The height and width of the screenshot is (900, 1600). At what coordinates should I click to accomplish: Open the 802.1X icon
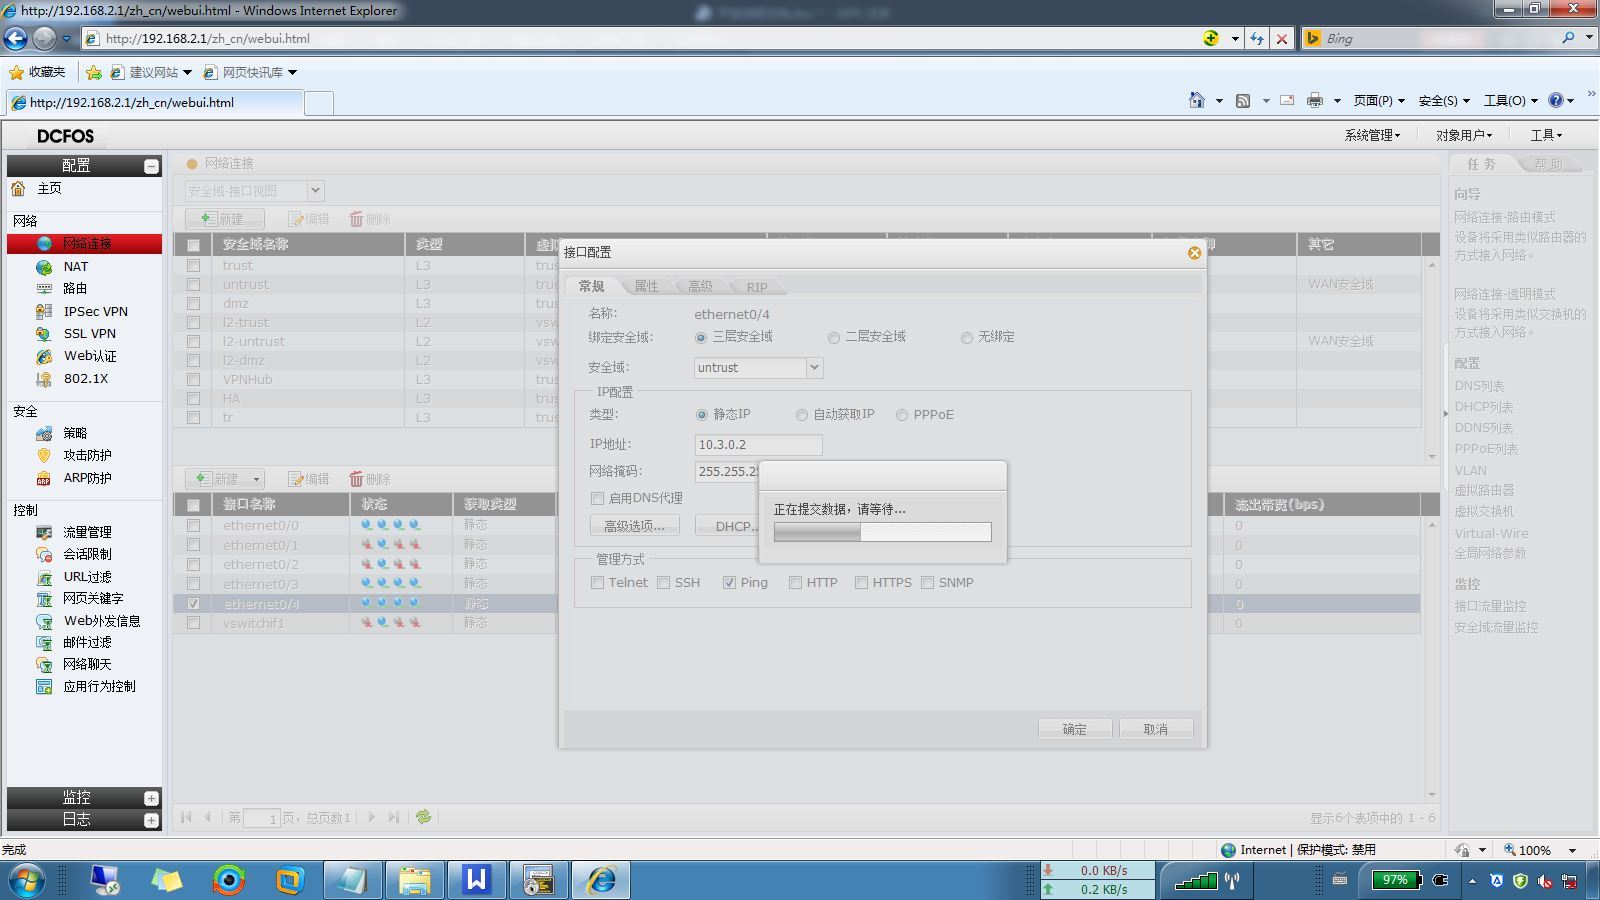pos(44,379)
